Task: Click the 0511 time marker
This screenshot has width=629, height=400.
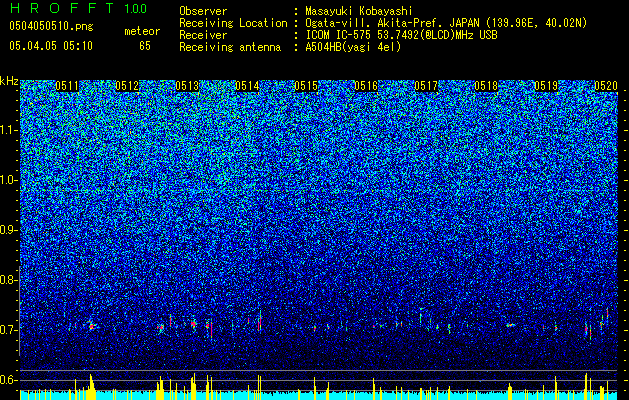Action: tap(67, 86)
